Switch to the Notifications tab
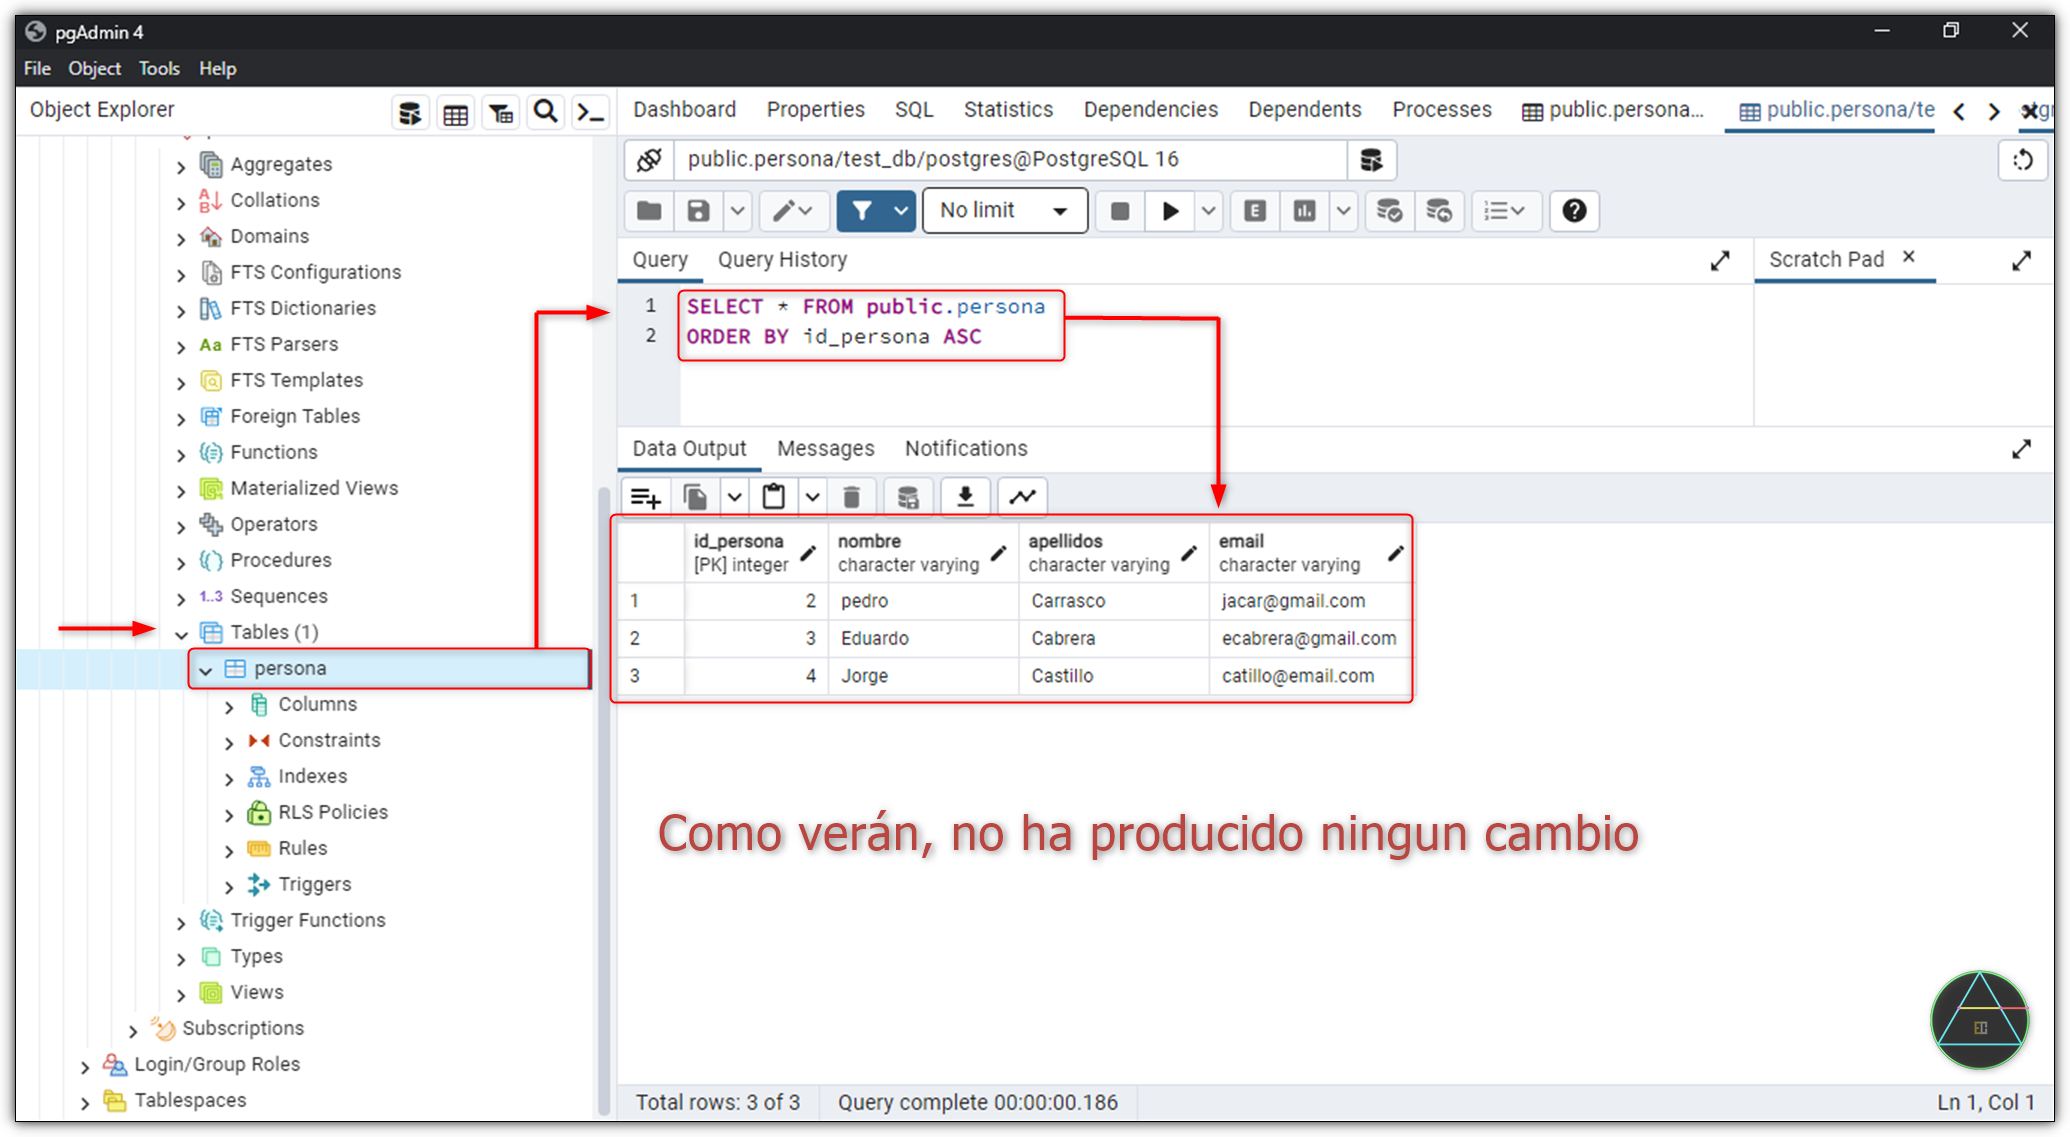Screen dimensions: 2070x1137 pyautogui.click(x=966, y=448)
